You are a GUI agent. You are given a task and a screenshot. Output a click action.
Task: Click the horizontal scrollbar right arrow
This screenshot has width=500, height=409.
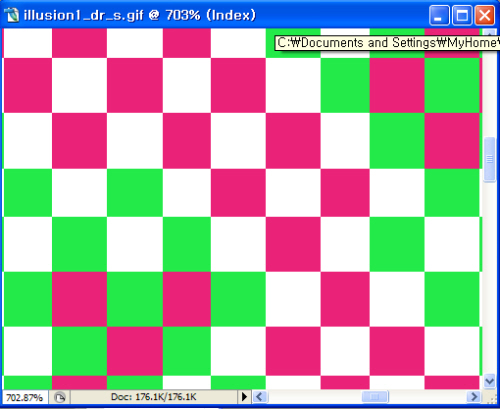[474, 397]
